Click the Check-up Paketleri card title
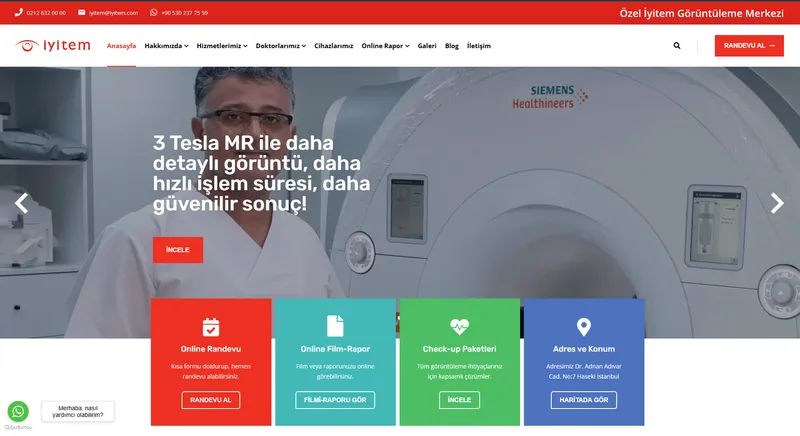The image size is (800, 436). [459, 349]
